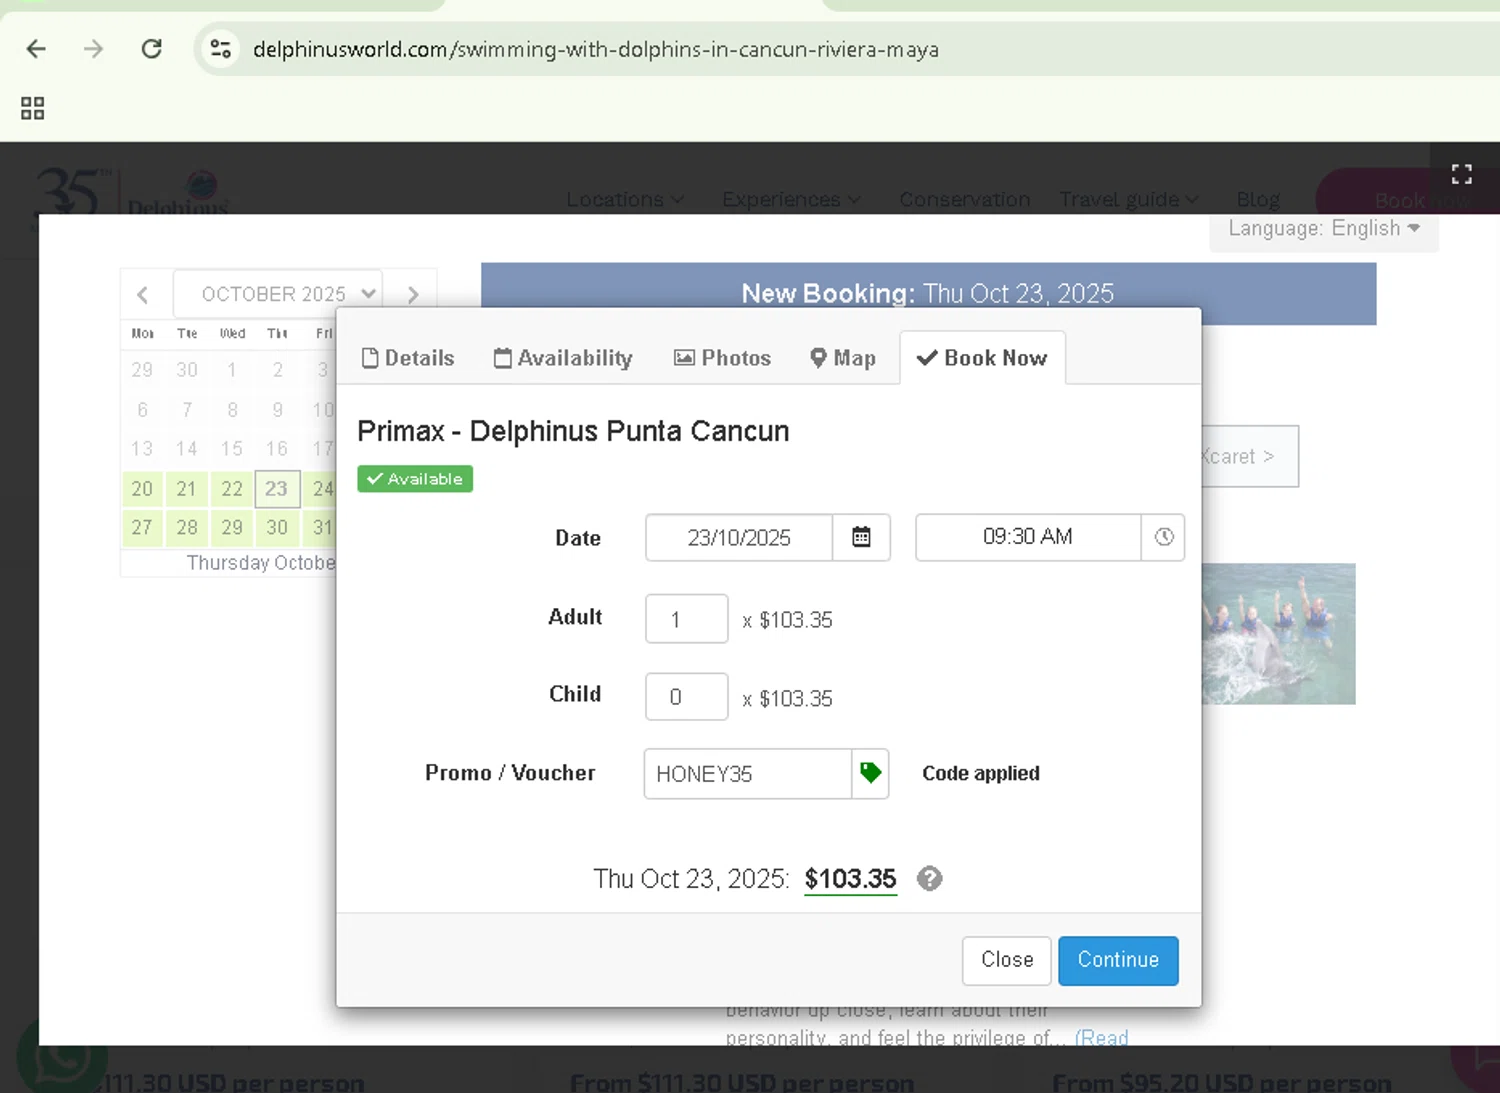Select the Book Now tab
The image size is (1500, 1093).
[982, 358]
